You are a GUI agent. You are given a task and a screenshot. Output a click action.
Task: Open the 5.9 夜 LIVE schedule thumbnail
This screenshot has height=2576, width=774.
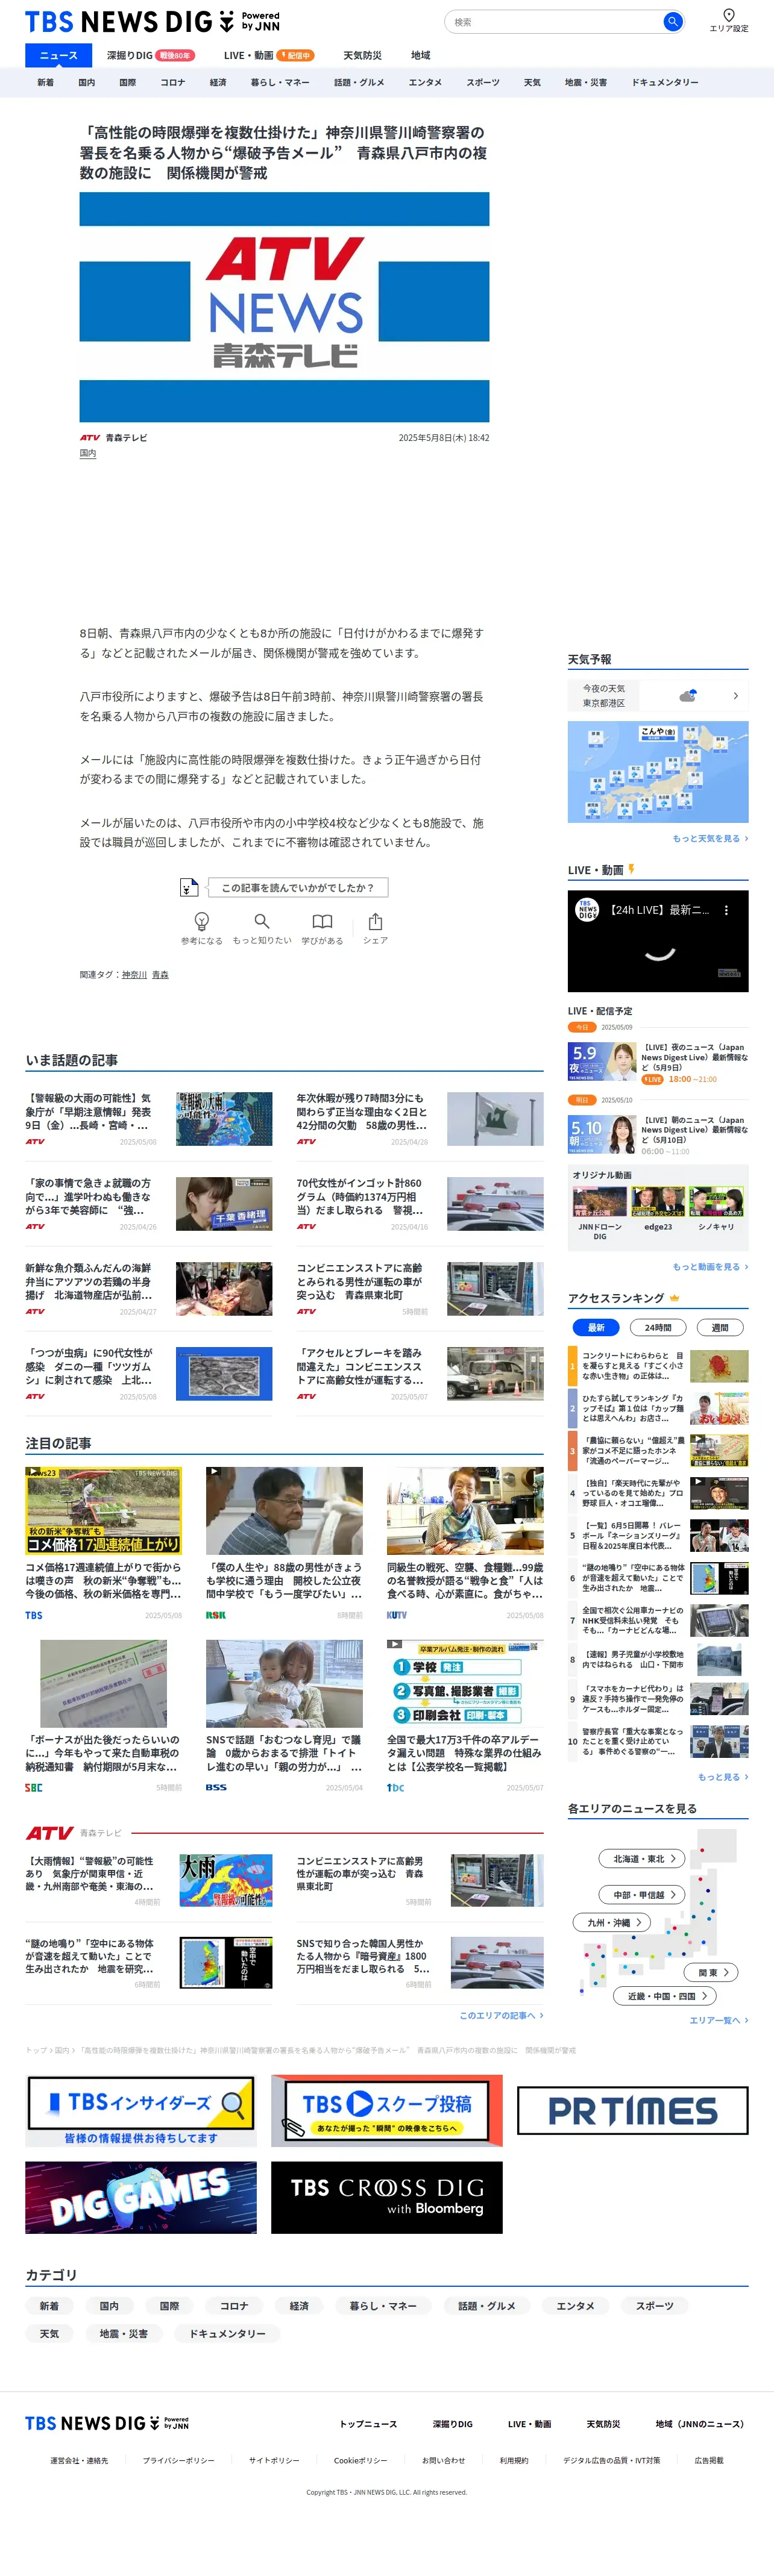coord(602,1061)
